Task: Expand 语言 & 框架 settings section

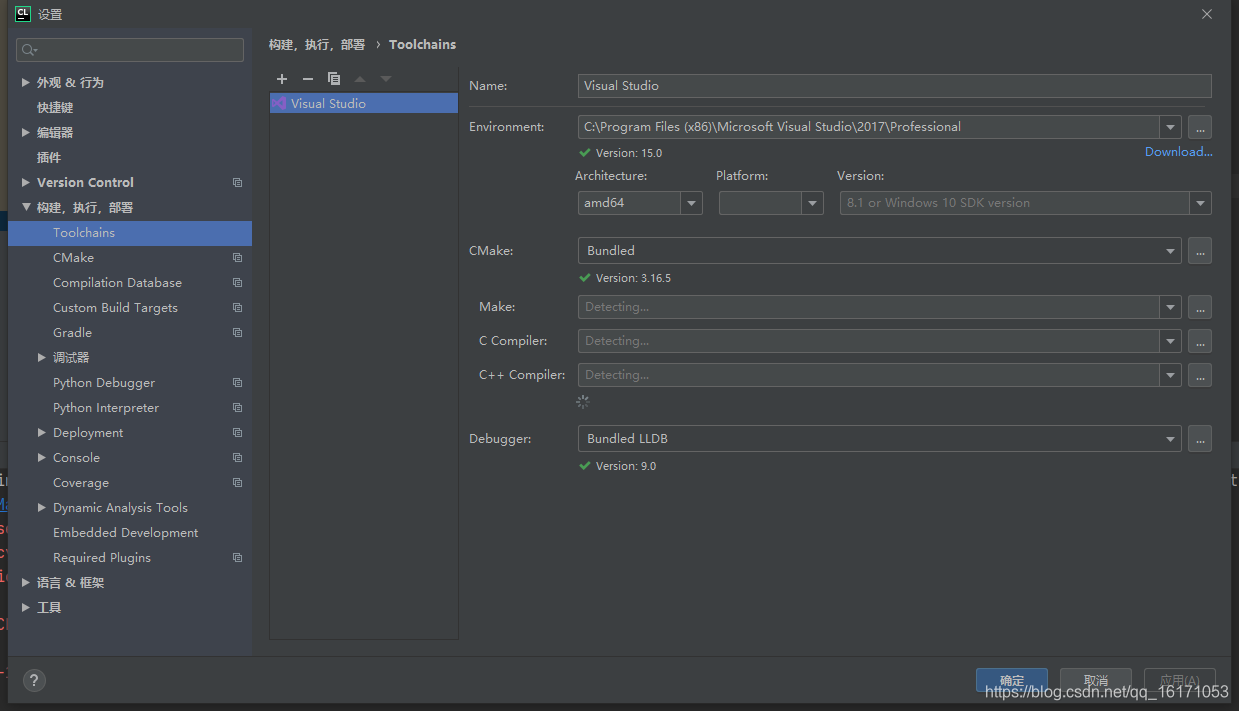Action: [x=26, y=582]
